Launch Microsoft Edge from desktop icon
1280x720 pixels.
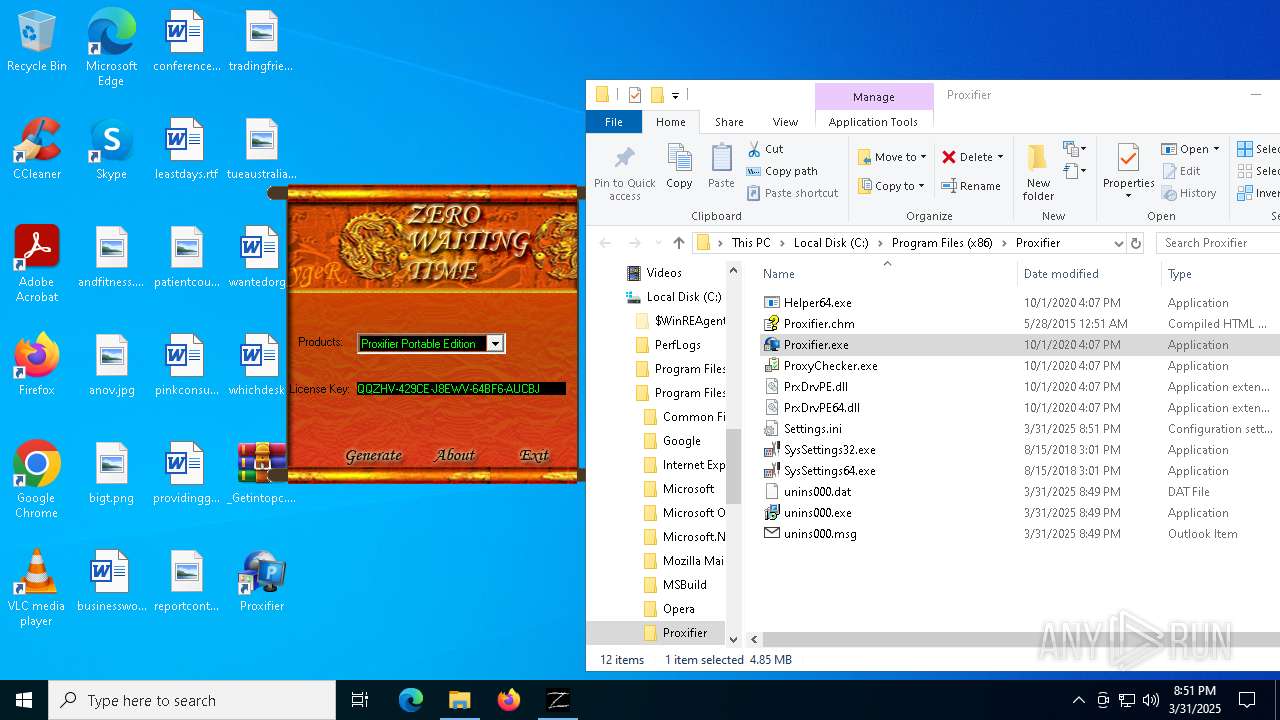coord(111,48)
